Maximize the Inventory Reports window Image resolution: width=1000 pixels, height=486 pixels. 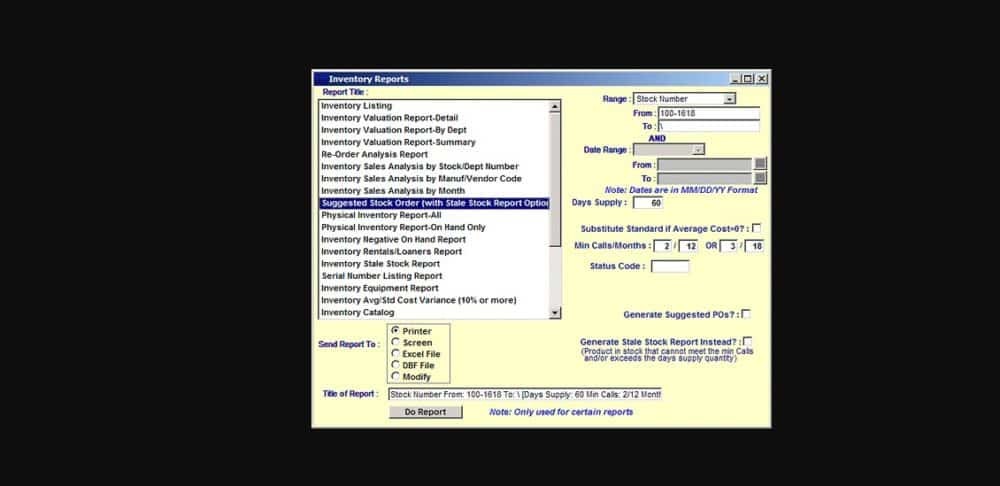[748, 79]
